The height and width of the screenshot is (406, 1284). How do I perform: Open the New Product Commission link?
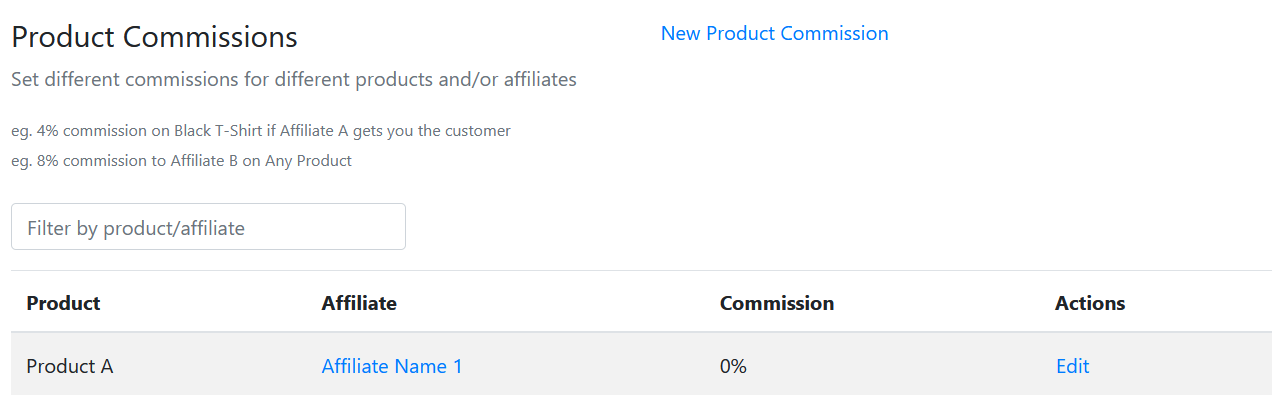(x=774, y=33)
